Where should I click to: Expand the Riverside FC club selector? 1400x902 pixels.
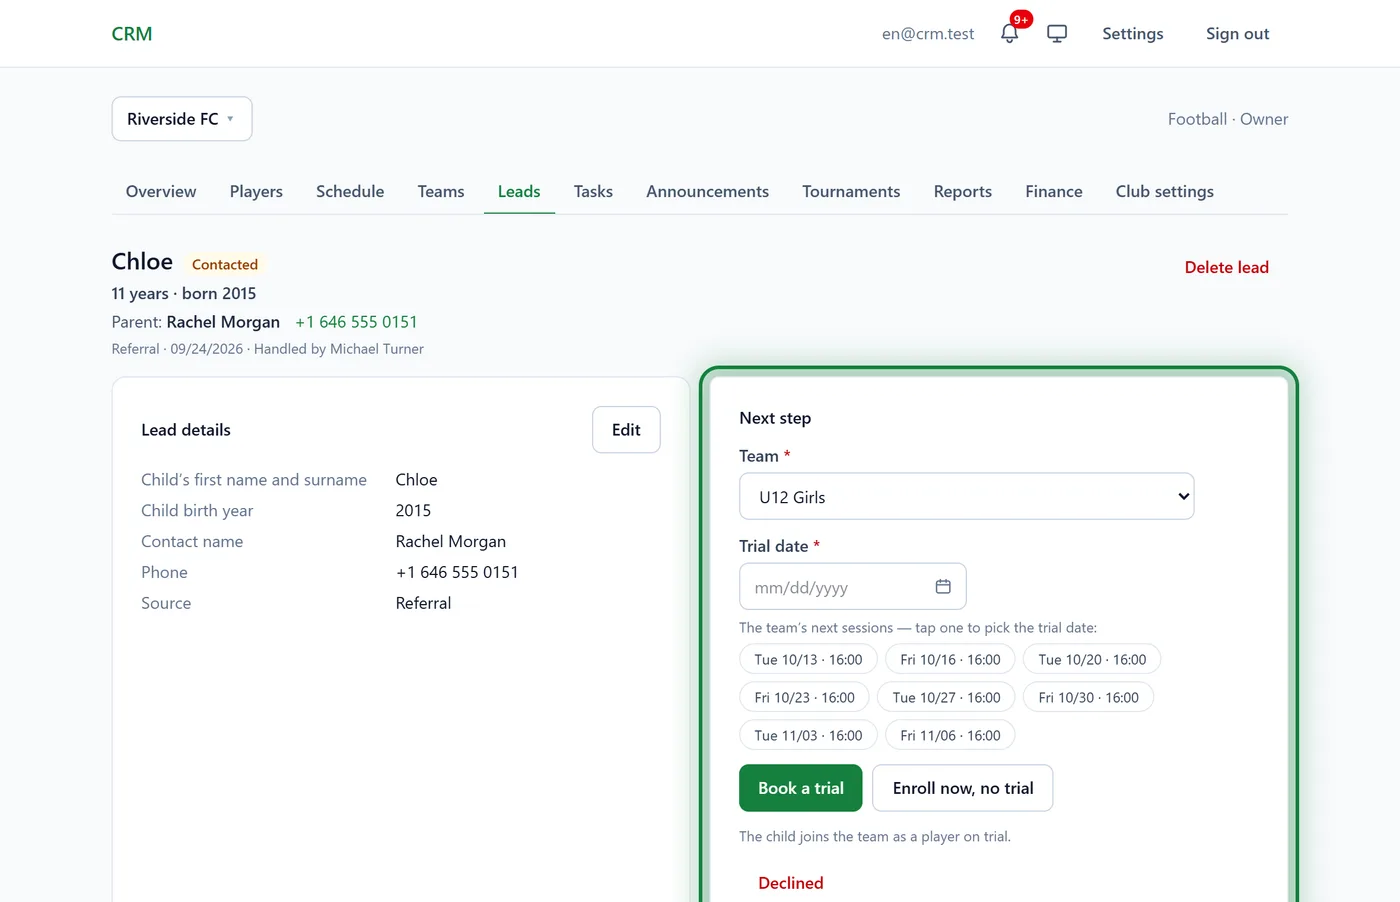coord(182,119)
